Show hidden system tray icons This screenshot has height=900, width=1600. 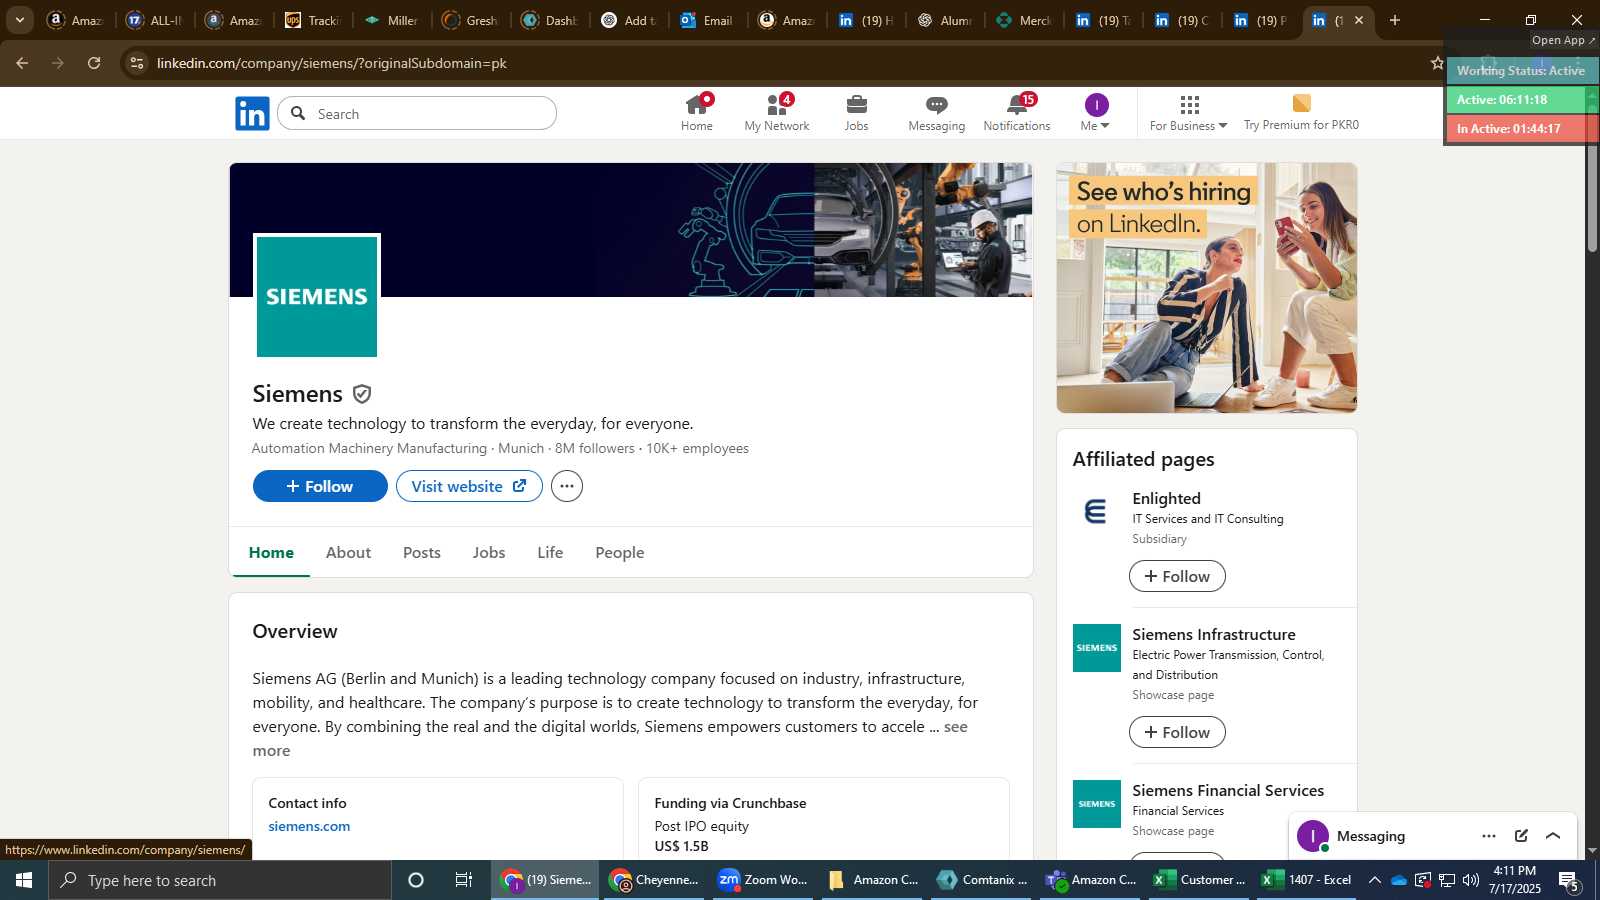point(1374,880)
